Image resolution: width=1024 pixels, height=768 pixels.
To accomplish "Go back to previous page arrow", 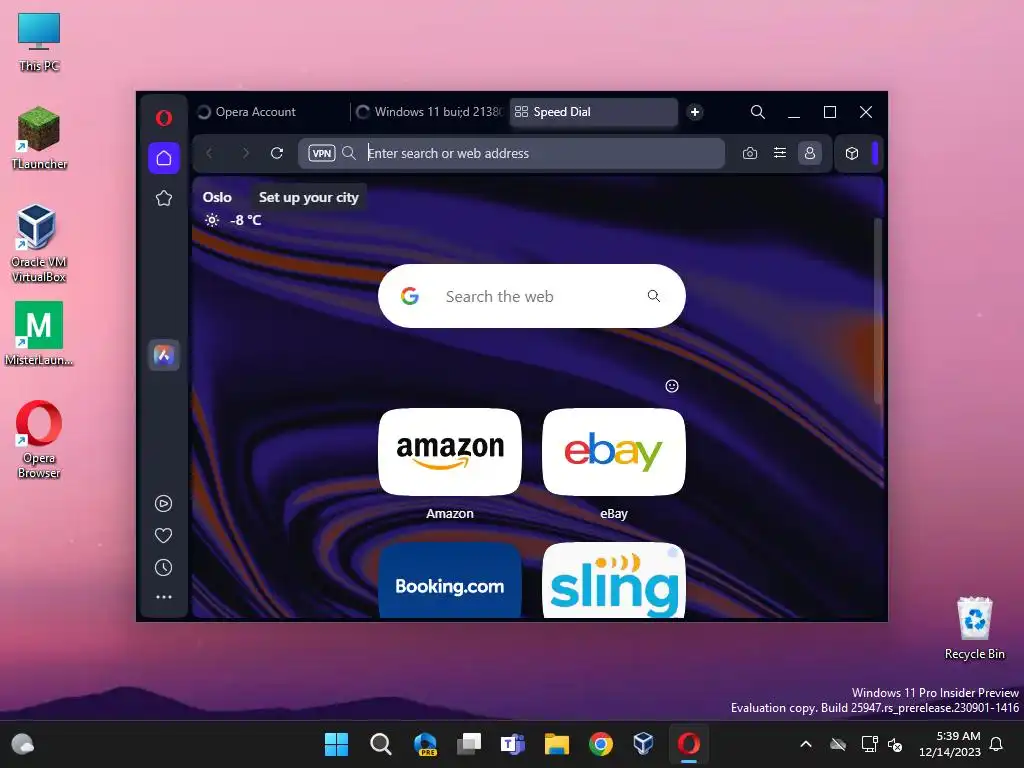I will click(210, 153).
